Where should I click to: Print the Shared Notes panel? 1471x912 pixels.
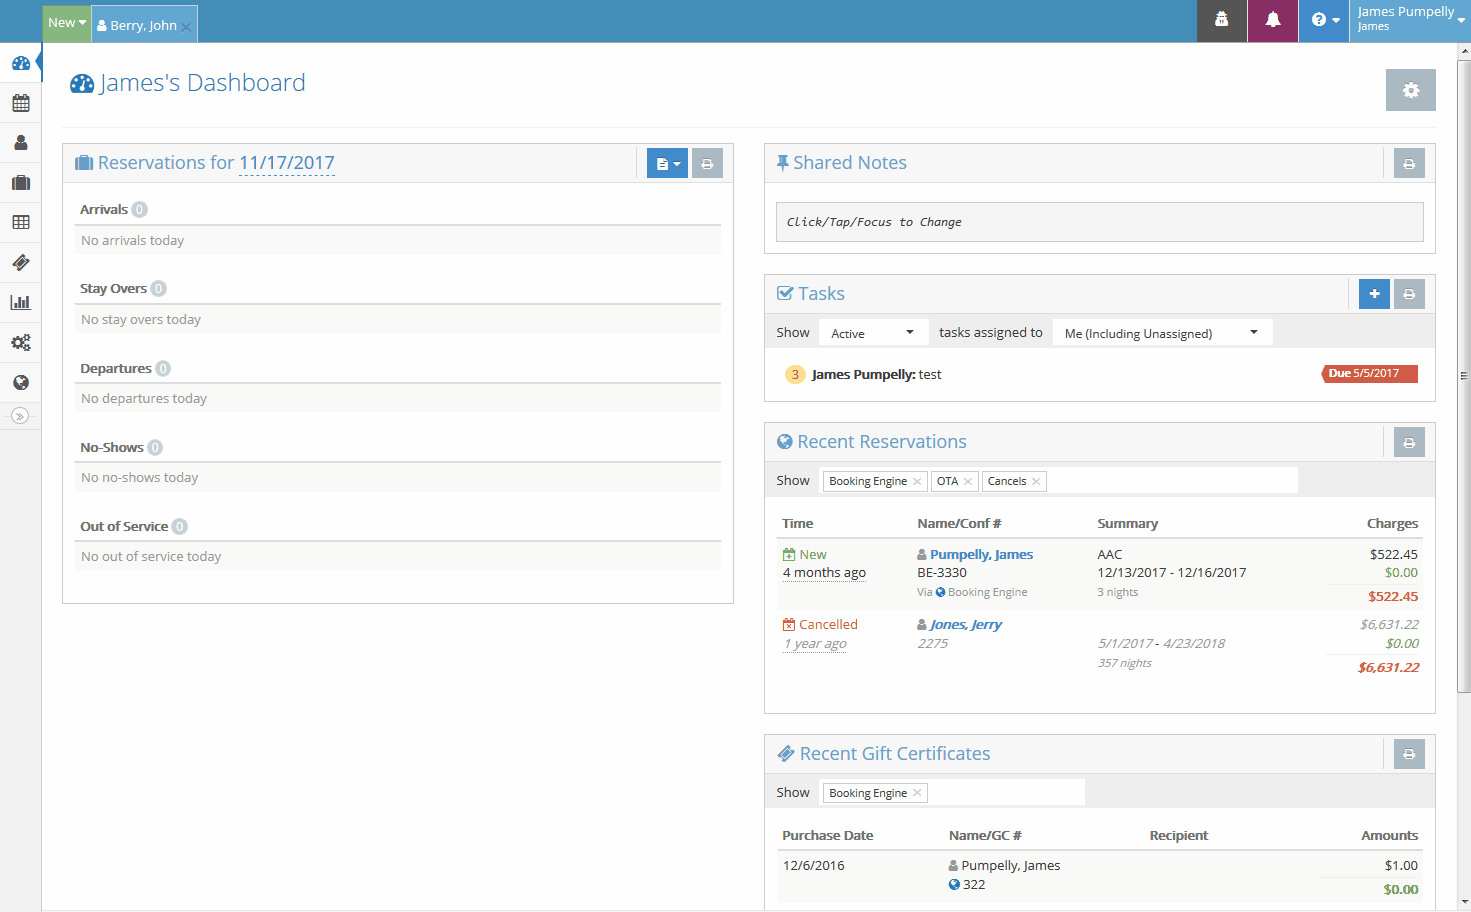click(1408, 164)
